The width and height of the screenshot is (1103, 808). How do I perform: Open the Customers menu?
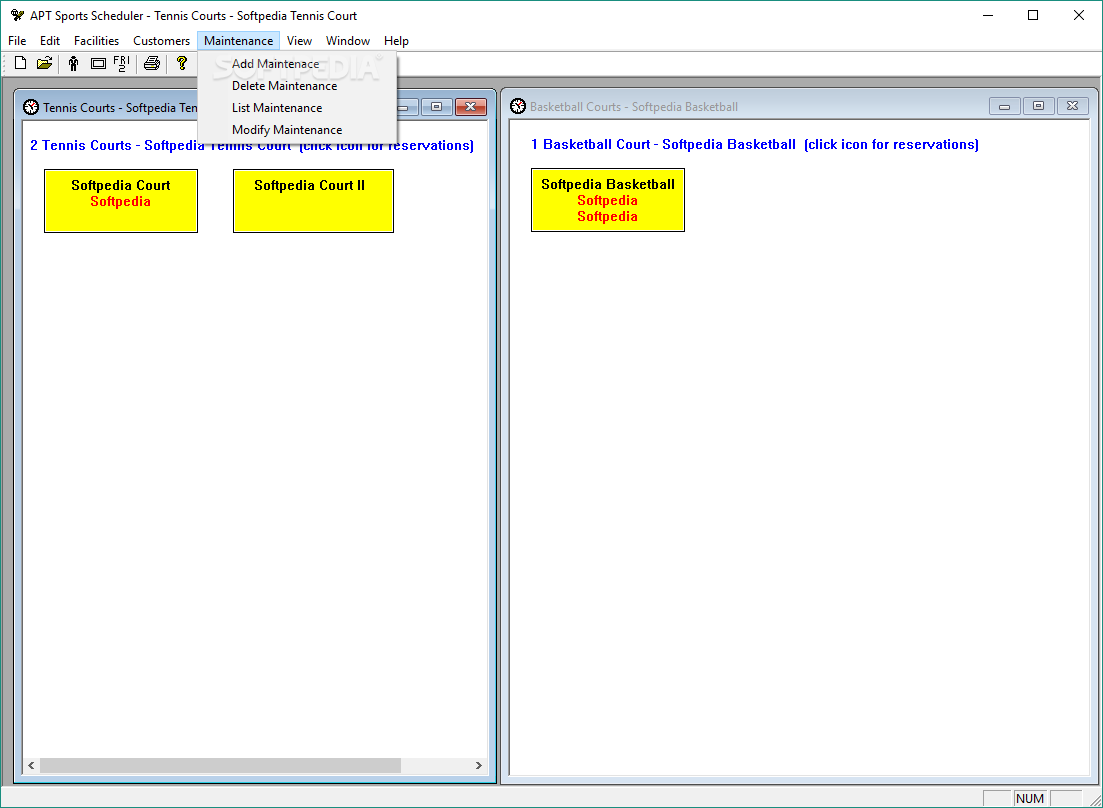(161, 41)
